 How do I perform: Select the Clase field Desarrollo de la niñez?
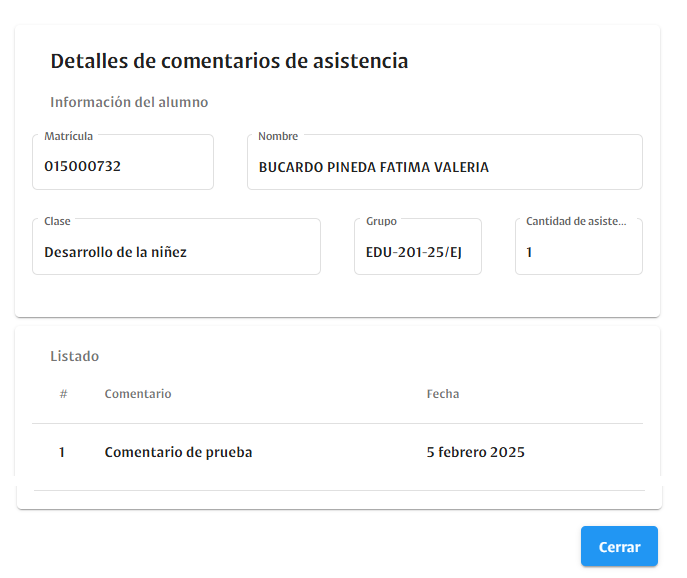coord(176,247)
